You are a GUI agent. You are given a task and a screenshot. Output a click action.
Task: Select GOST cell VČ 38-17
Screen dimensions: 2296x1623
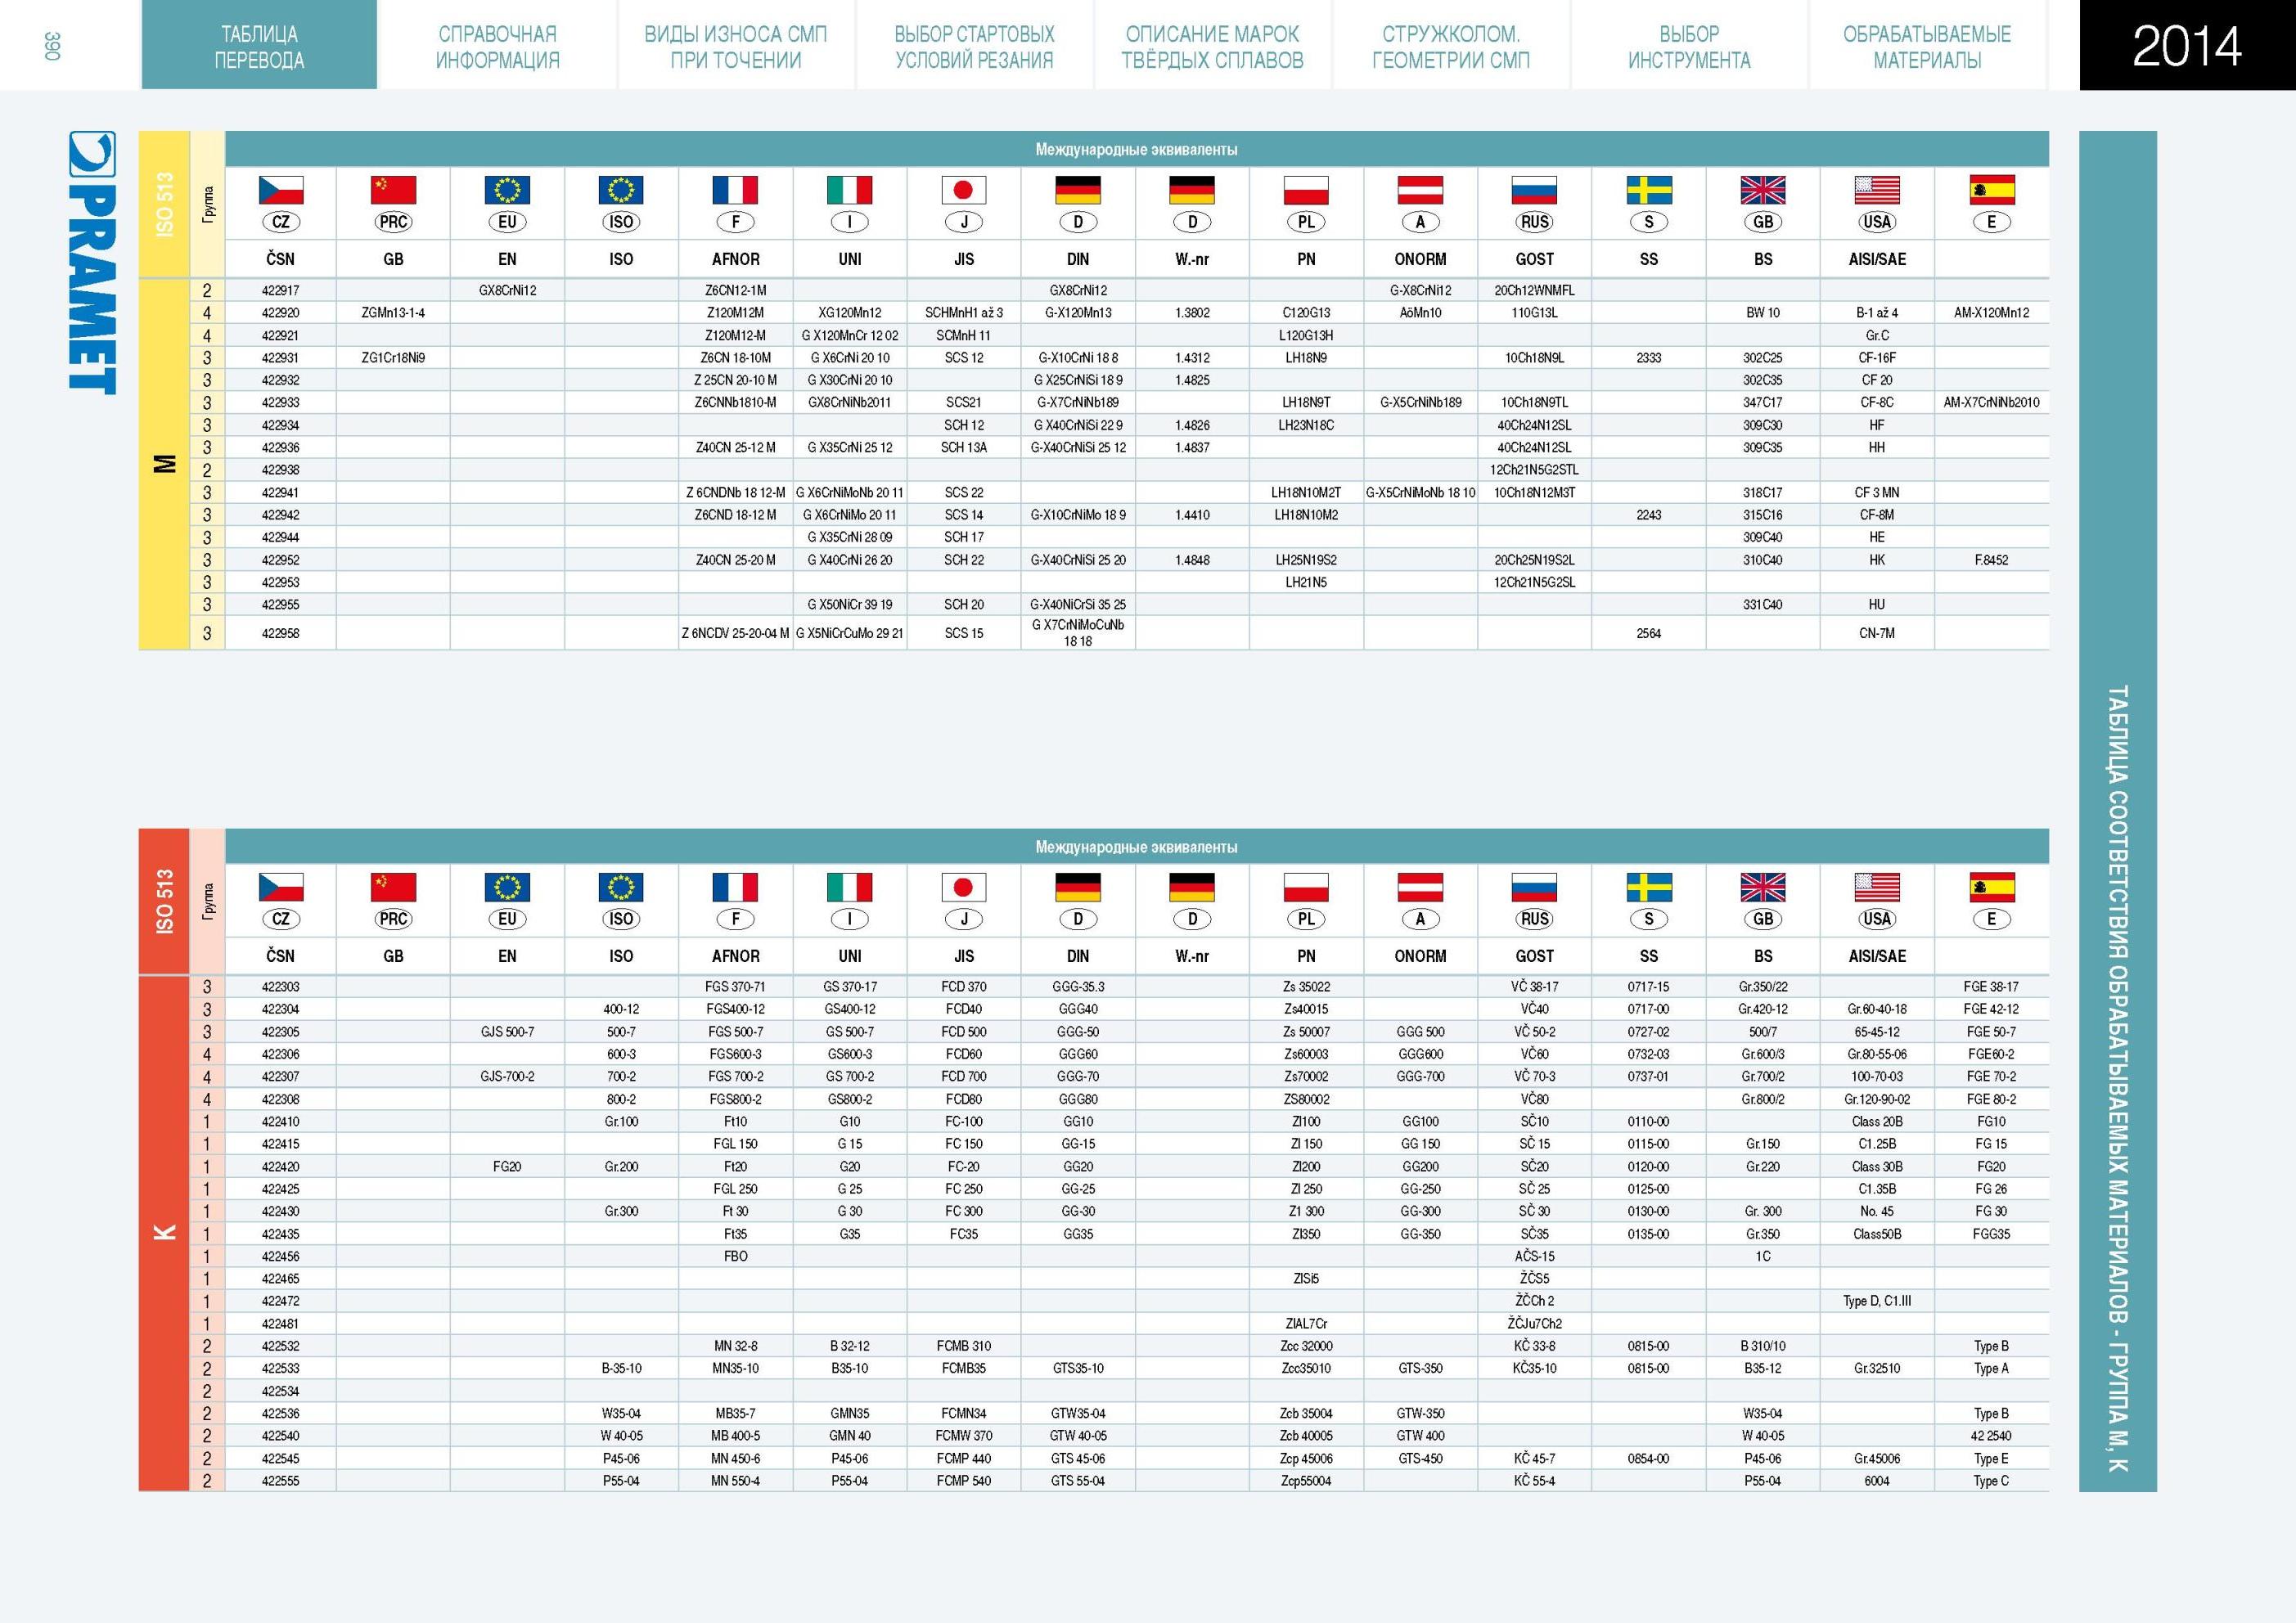point(1534,987)
